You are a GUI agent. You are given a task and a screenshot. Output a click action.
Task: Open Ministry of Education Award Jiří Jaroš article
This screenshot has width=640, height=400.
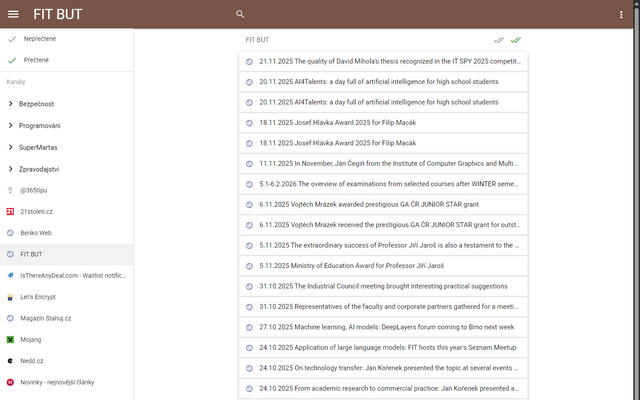coord(383,266)
